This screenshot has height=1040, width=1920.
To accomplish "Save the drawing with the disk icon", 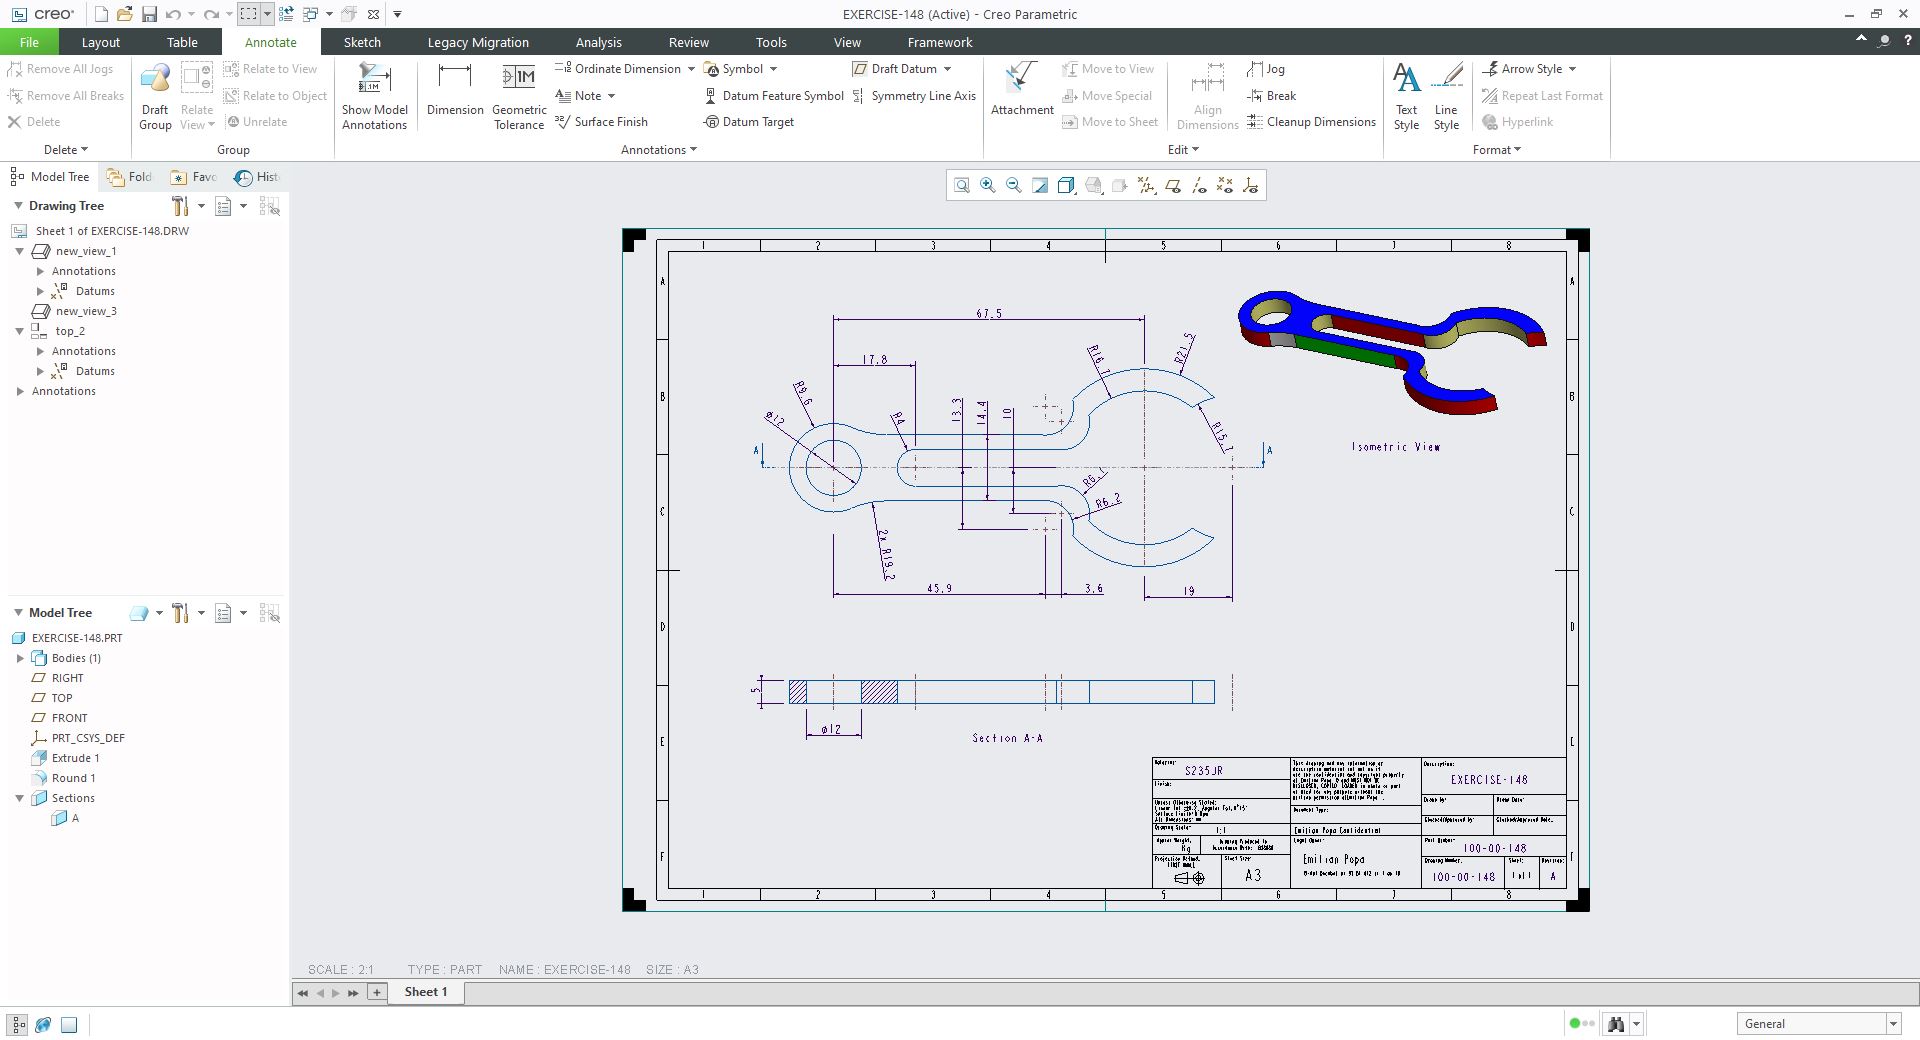I will pos(149,14).
